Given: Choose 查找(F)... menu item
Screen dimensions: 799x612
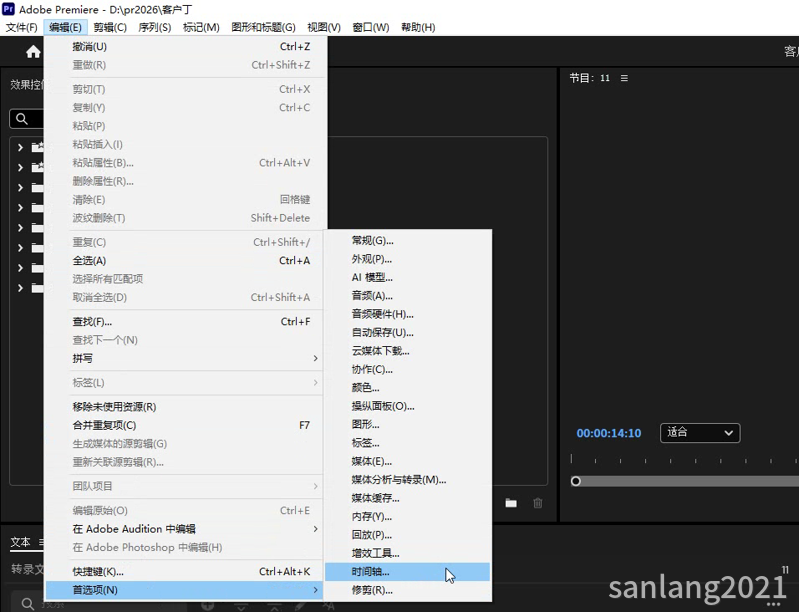Looking at the screenshot, I should (185, 322).
